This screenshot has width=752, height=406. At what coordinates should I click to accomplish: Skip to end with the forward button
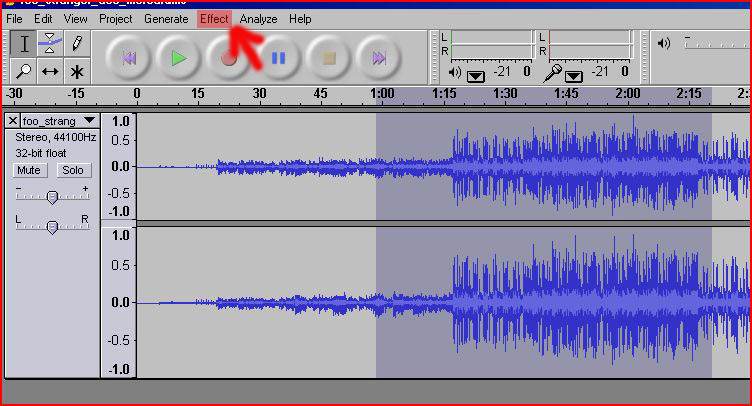coord(379,58)
